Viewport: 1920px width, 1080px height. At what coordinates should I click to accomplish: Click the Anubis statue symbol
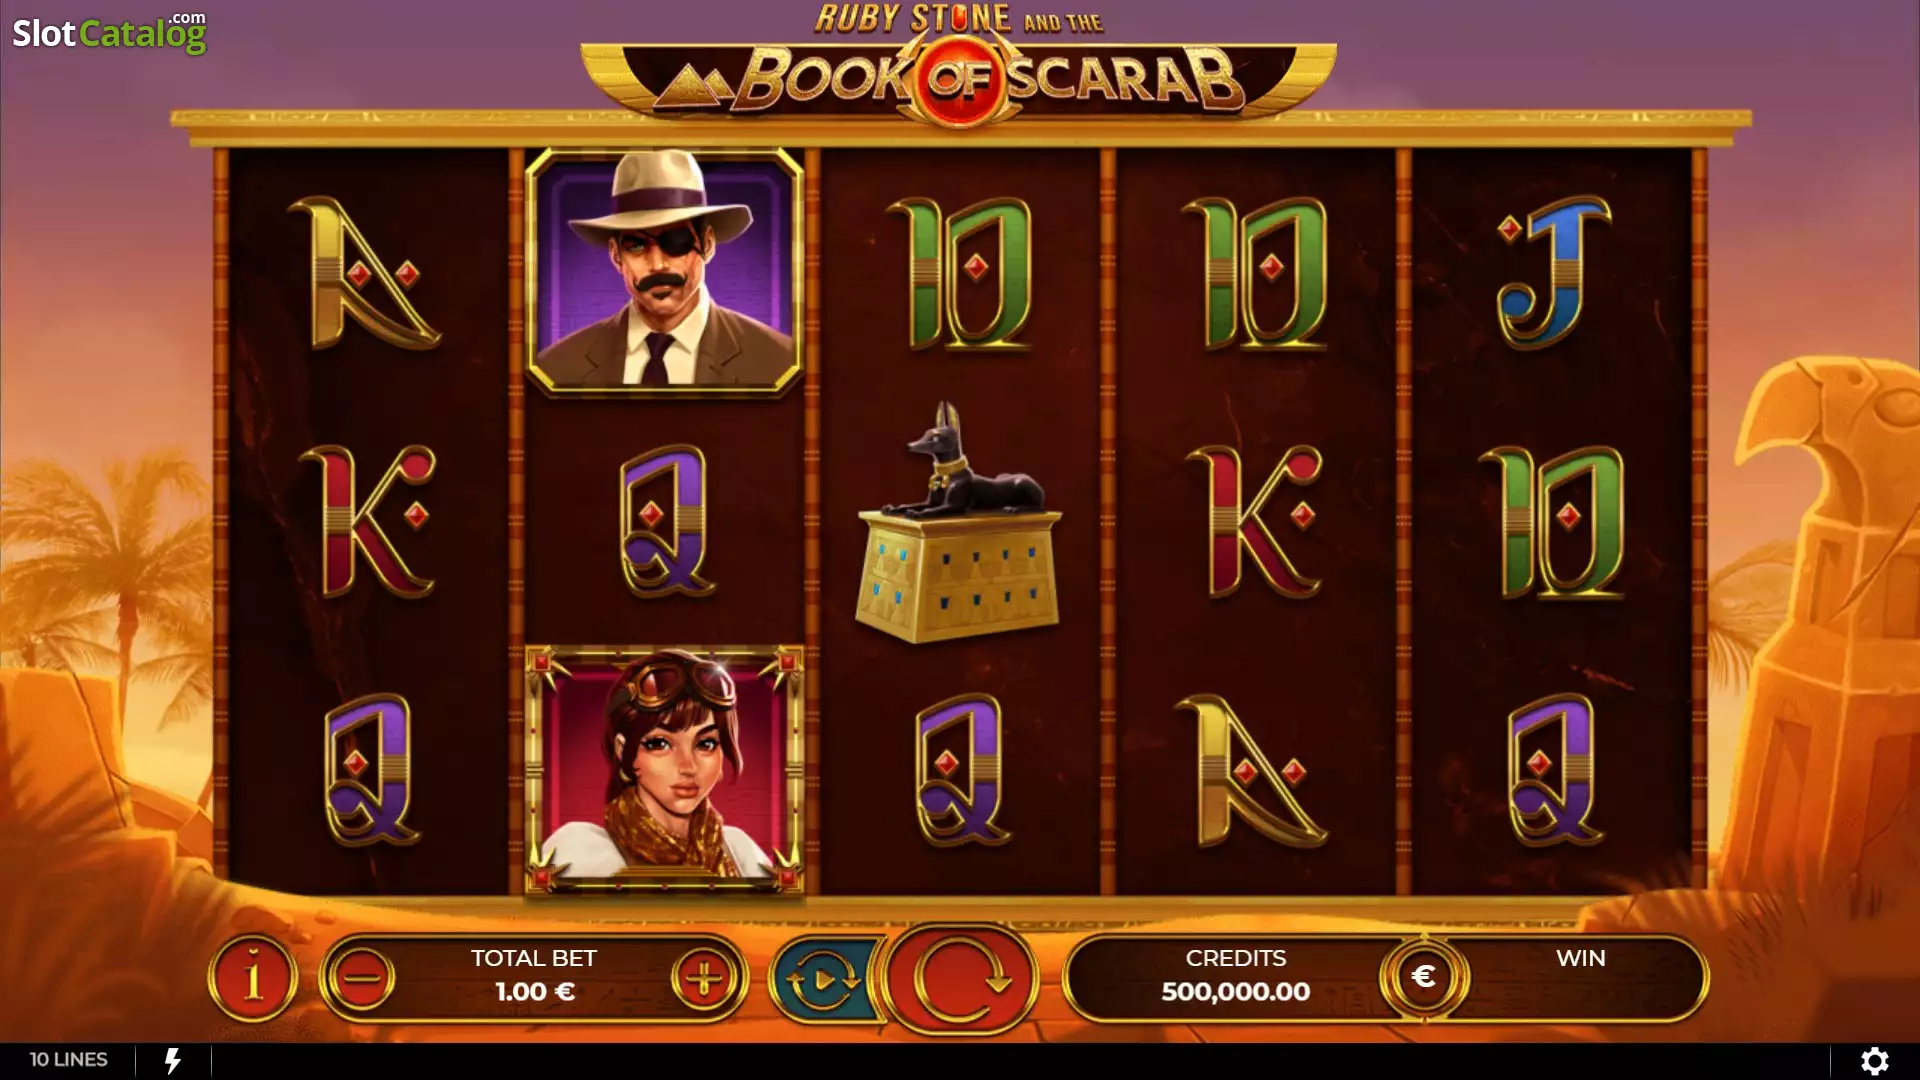pos(958,523)
